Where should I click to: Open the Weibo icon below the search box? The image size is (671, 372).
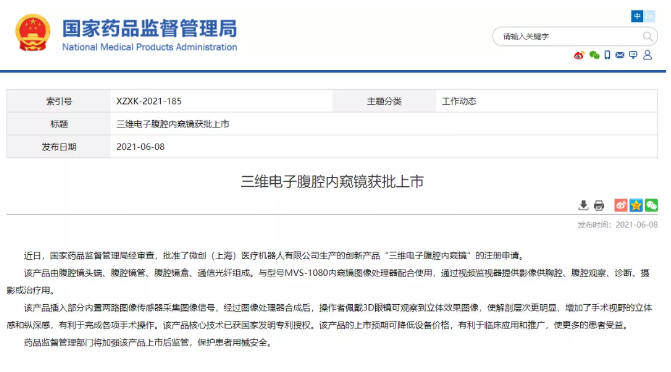[579, 55]
